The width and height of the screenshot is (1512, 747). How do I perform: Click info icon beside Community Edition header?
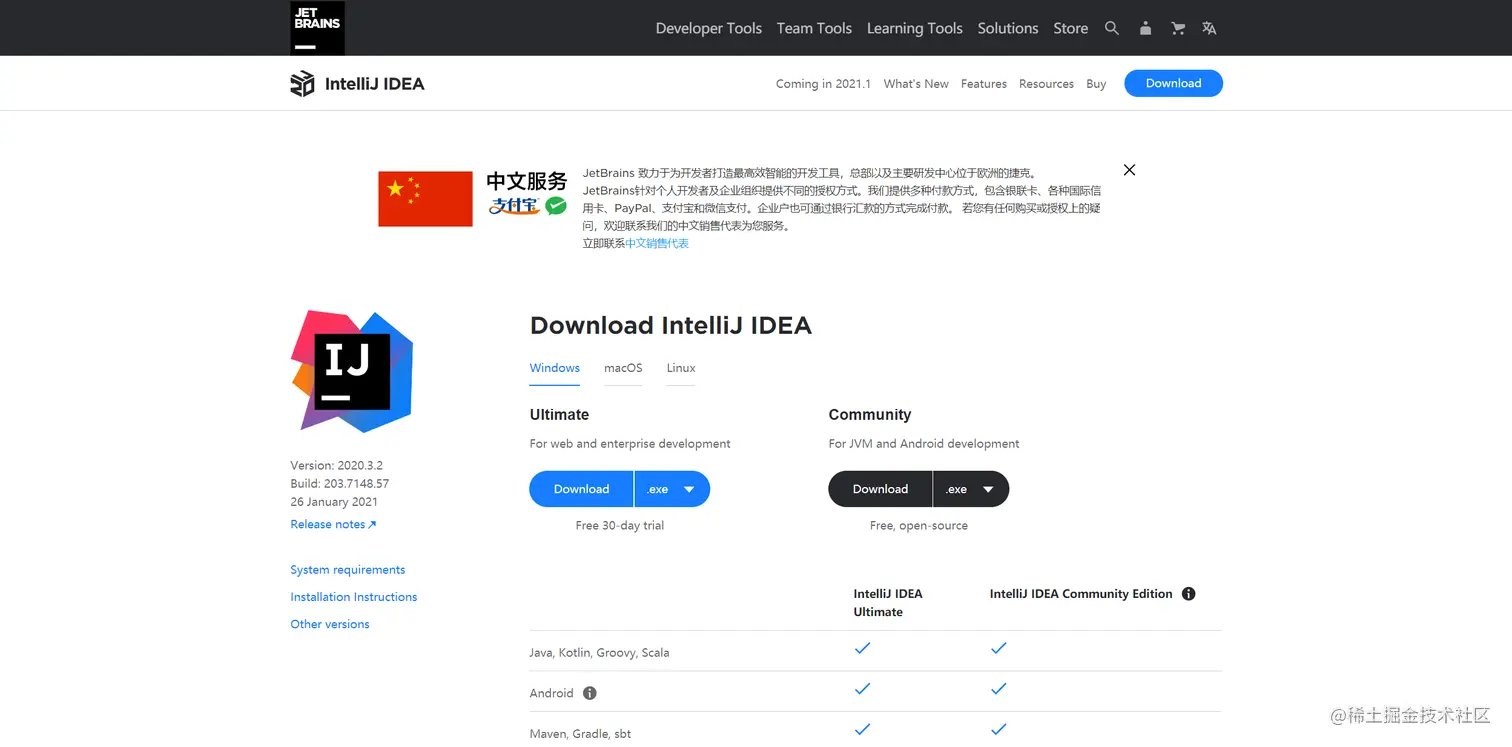(x=1188, y=594)
